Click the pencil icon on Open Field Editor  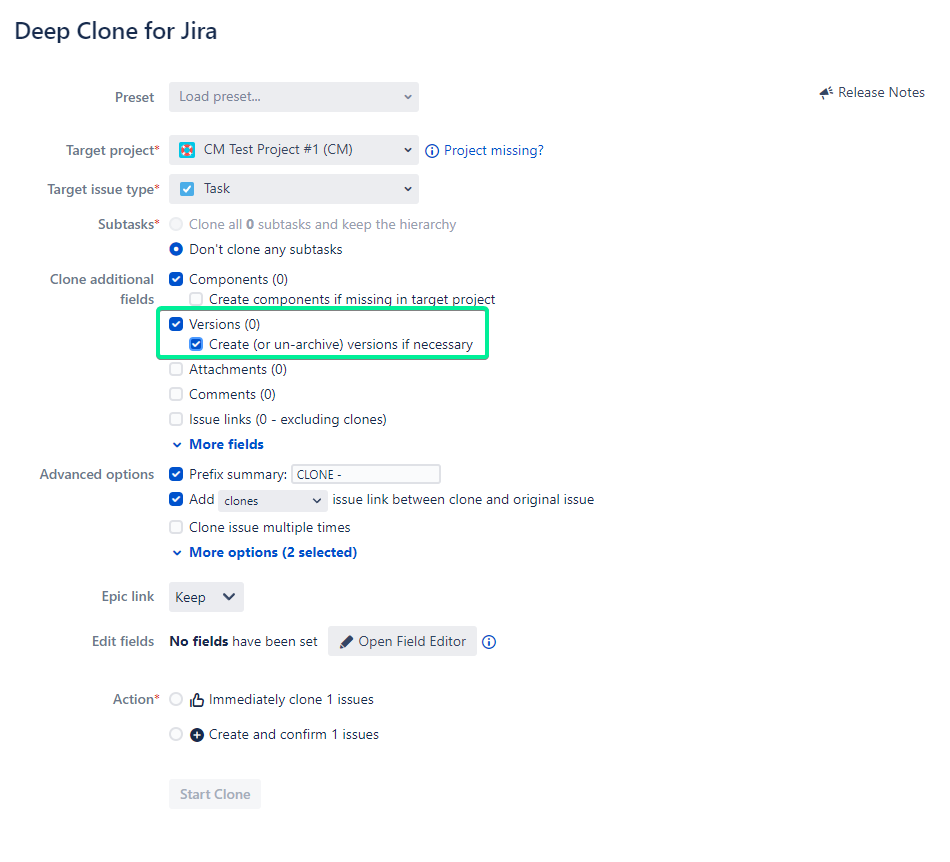(x=346, y=641)
